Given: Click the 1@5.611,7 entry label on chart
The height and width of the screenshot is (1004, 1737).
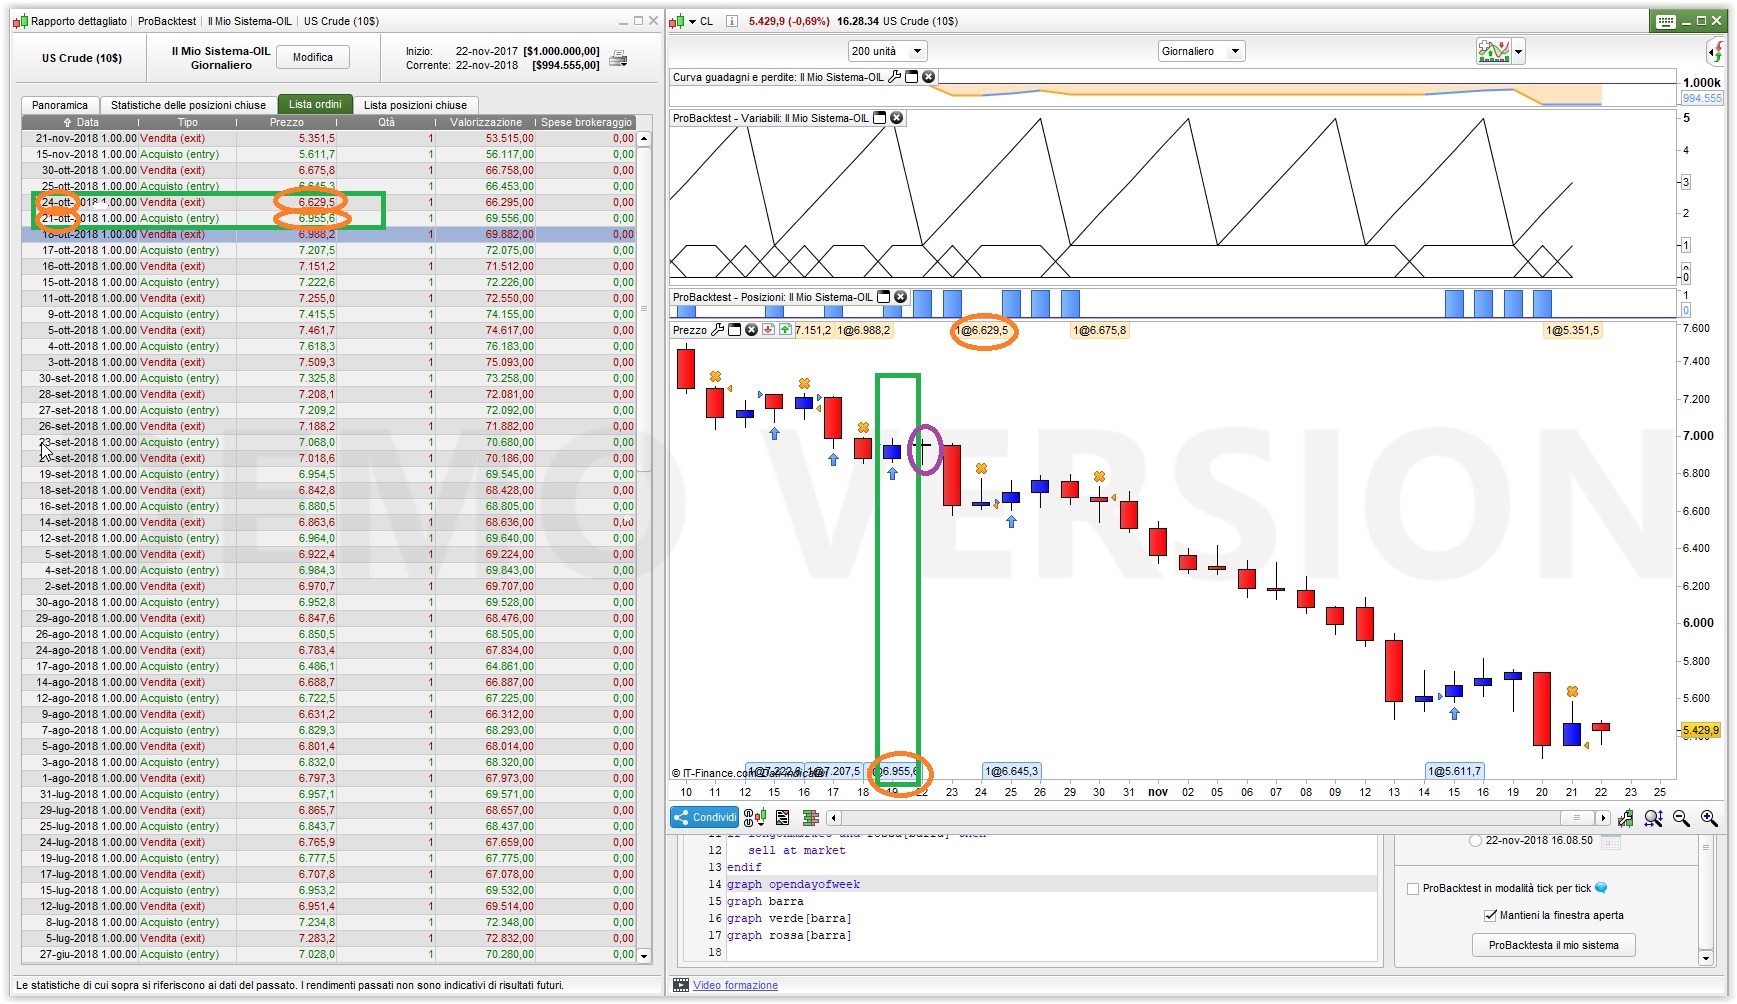Looking at the screenshot, I should [1455, 771].
